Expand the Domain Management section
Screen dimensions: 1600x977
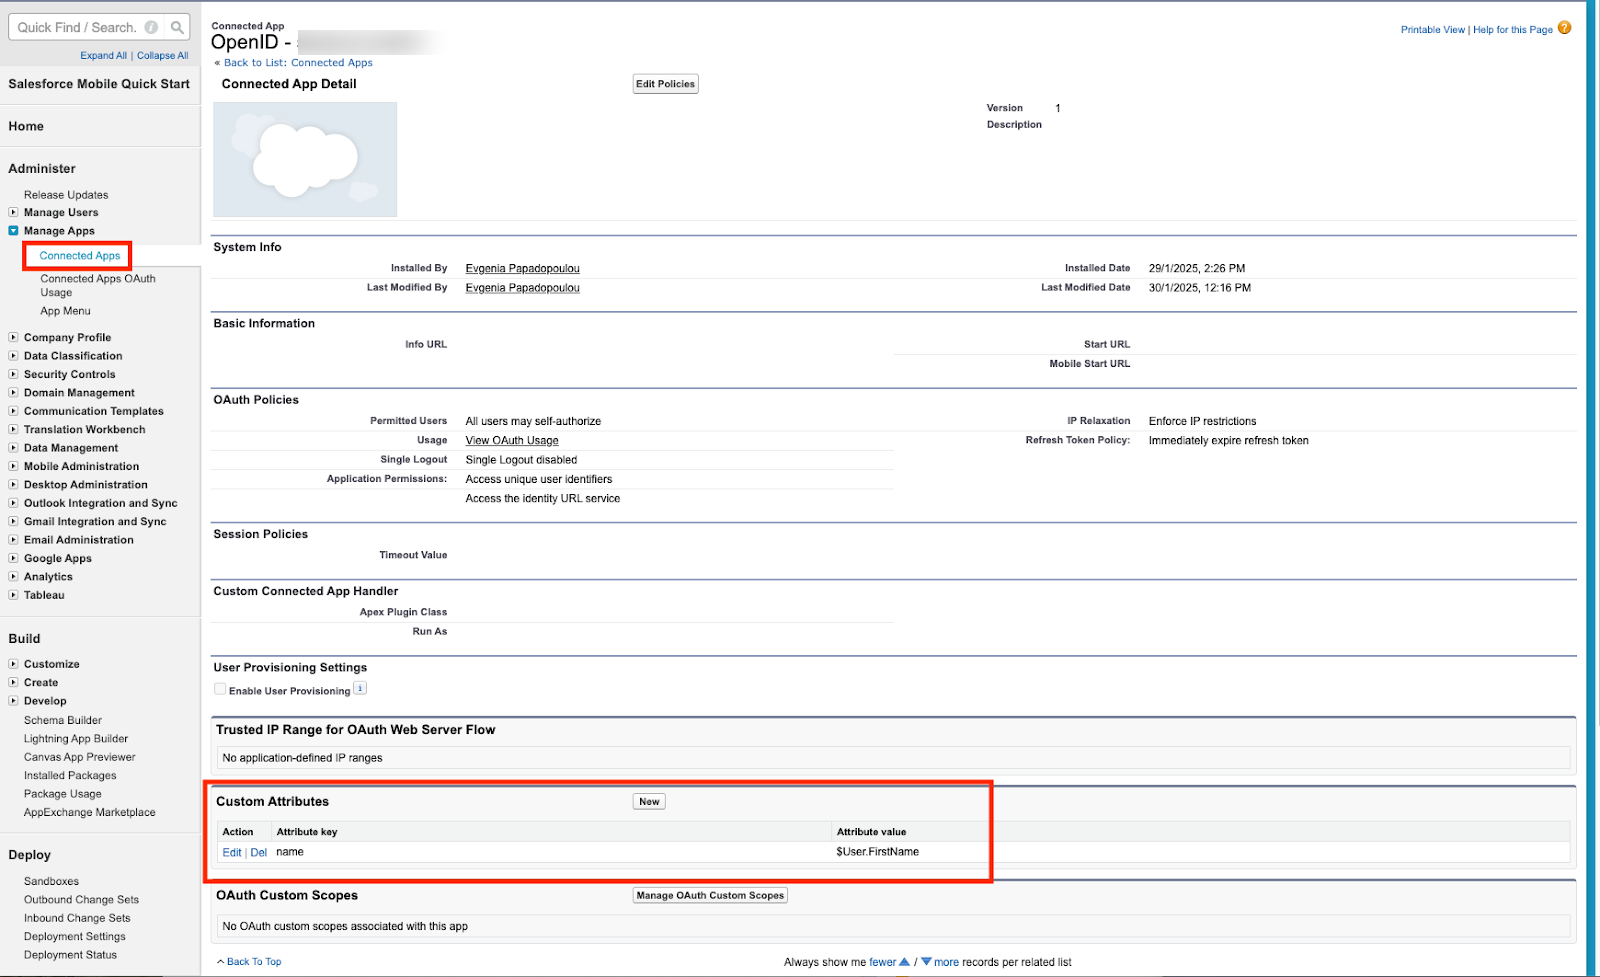point(13,392)
